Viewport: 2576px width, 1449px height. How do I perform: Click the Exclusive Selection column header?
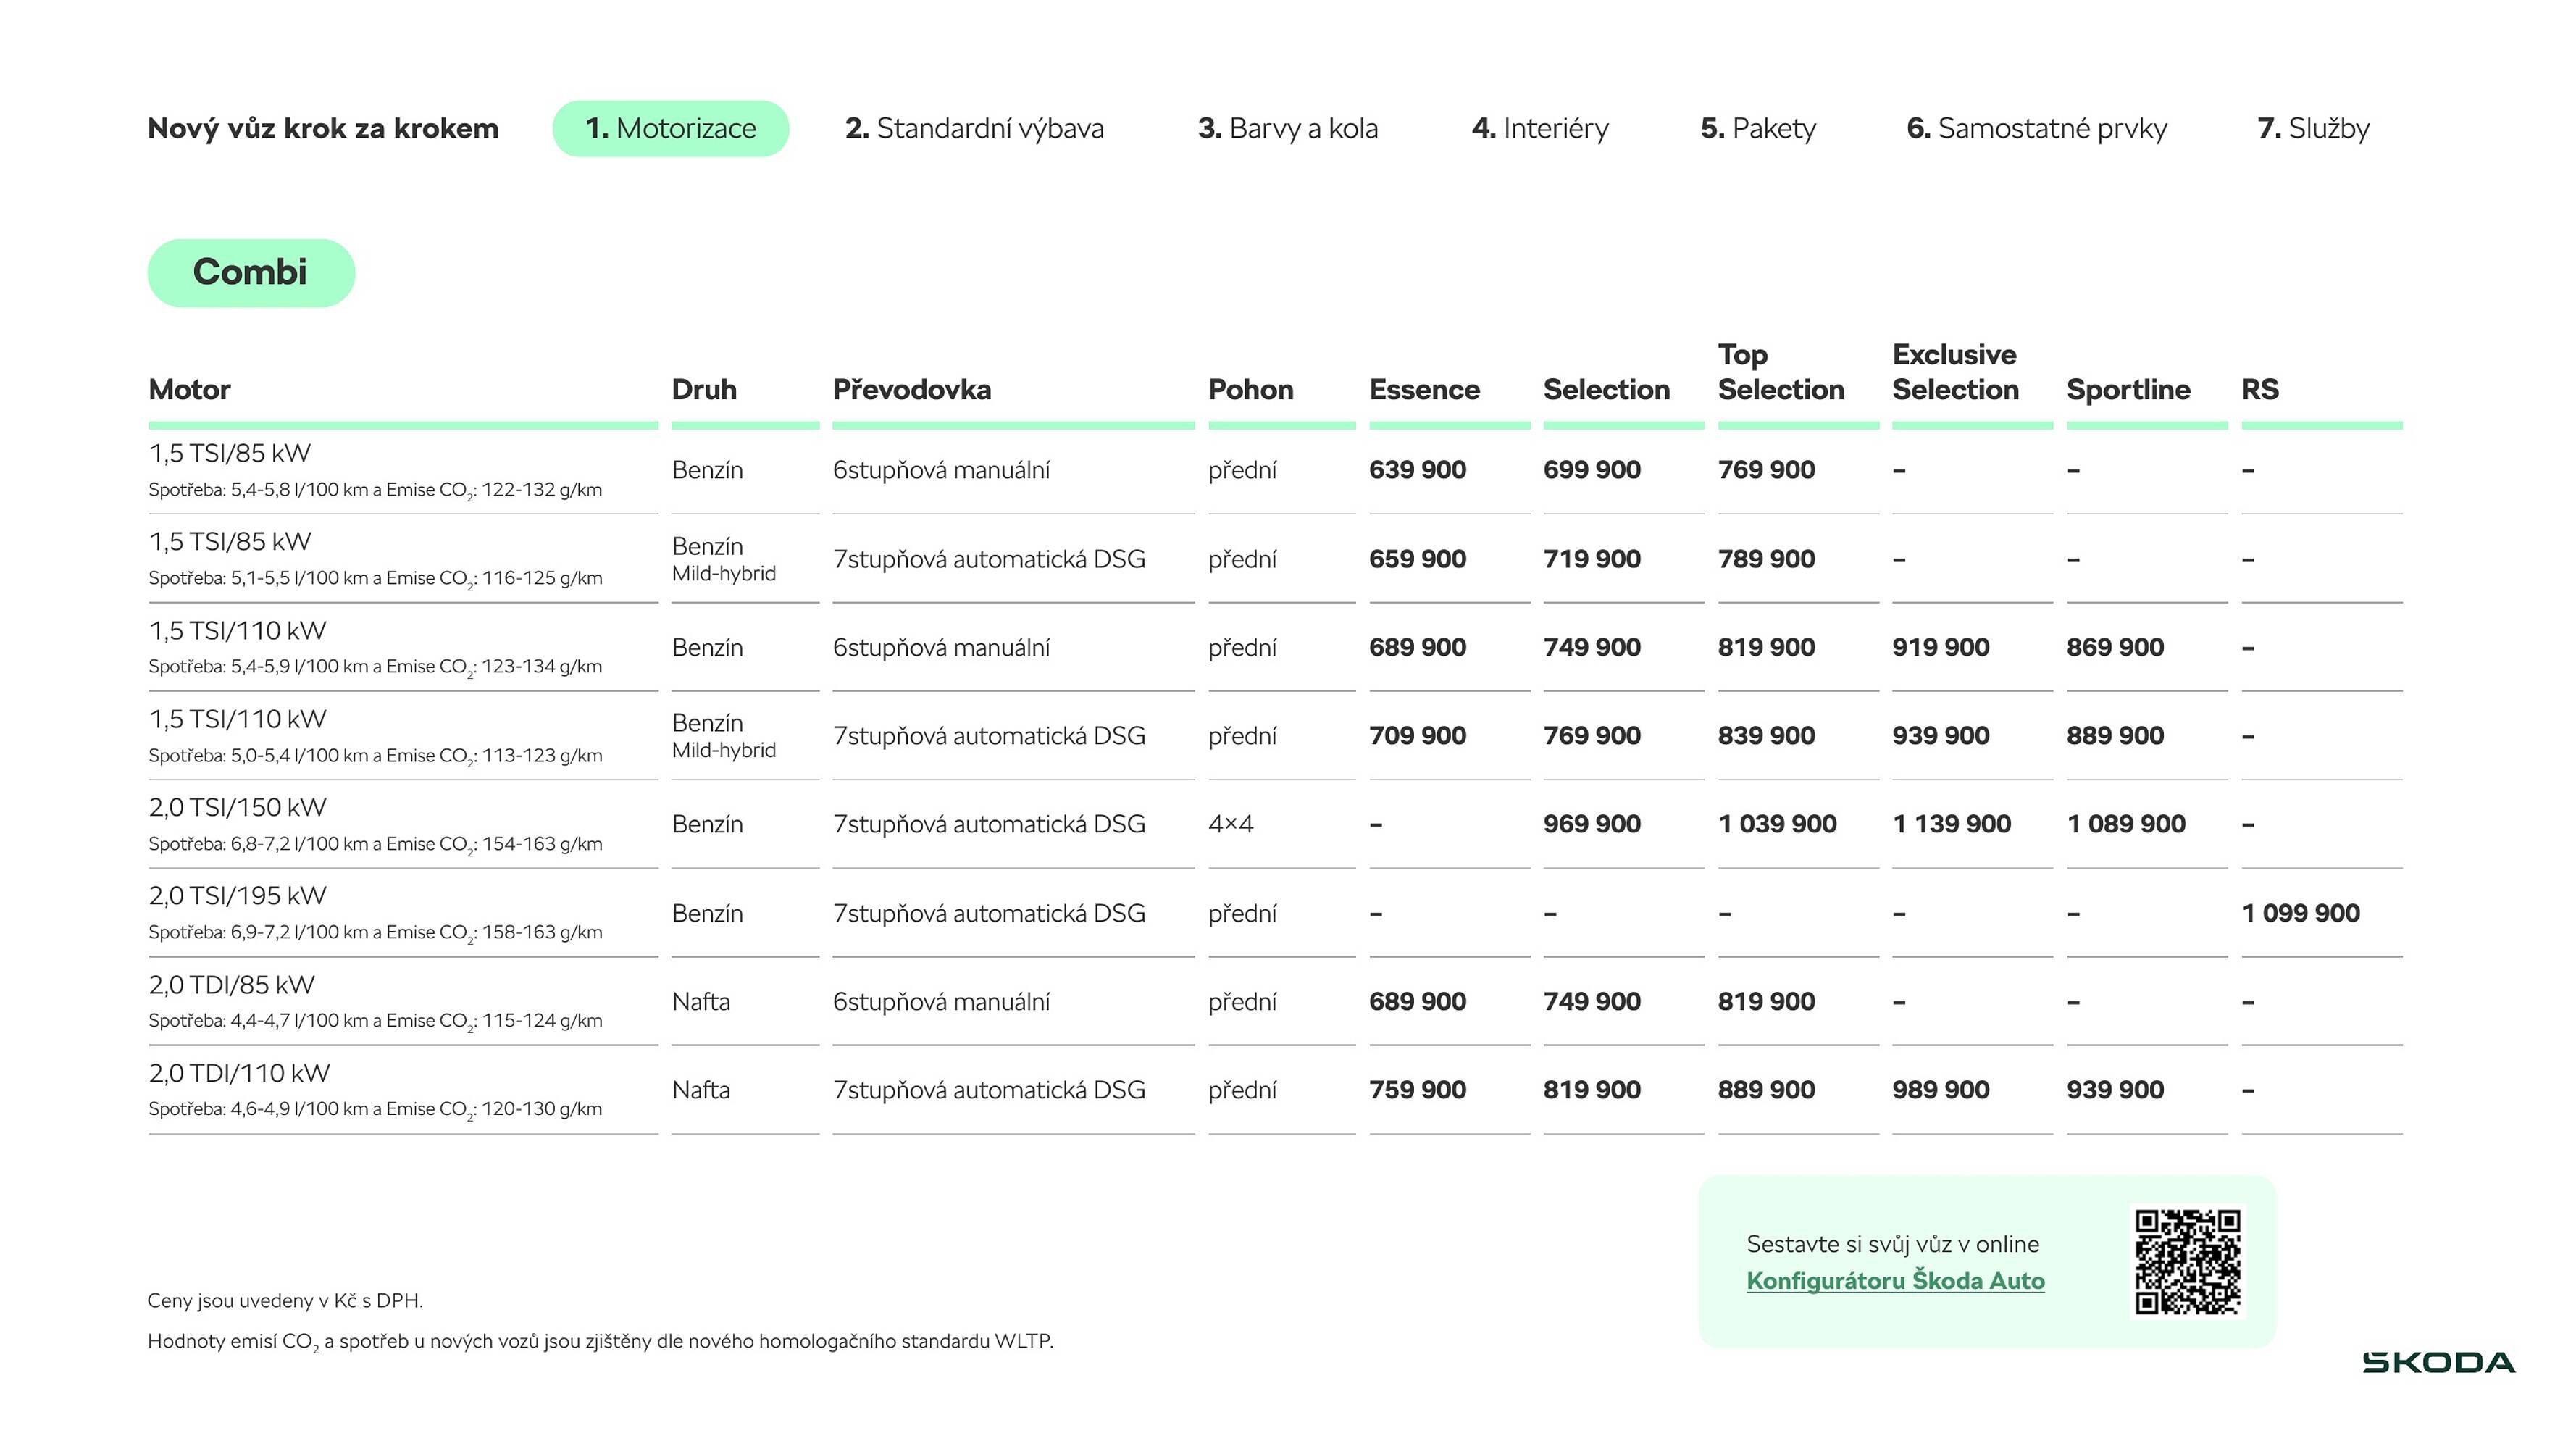click(x=1955, y=372)
